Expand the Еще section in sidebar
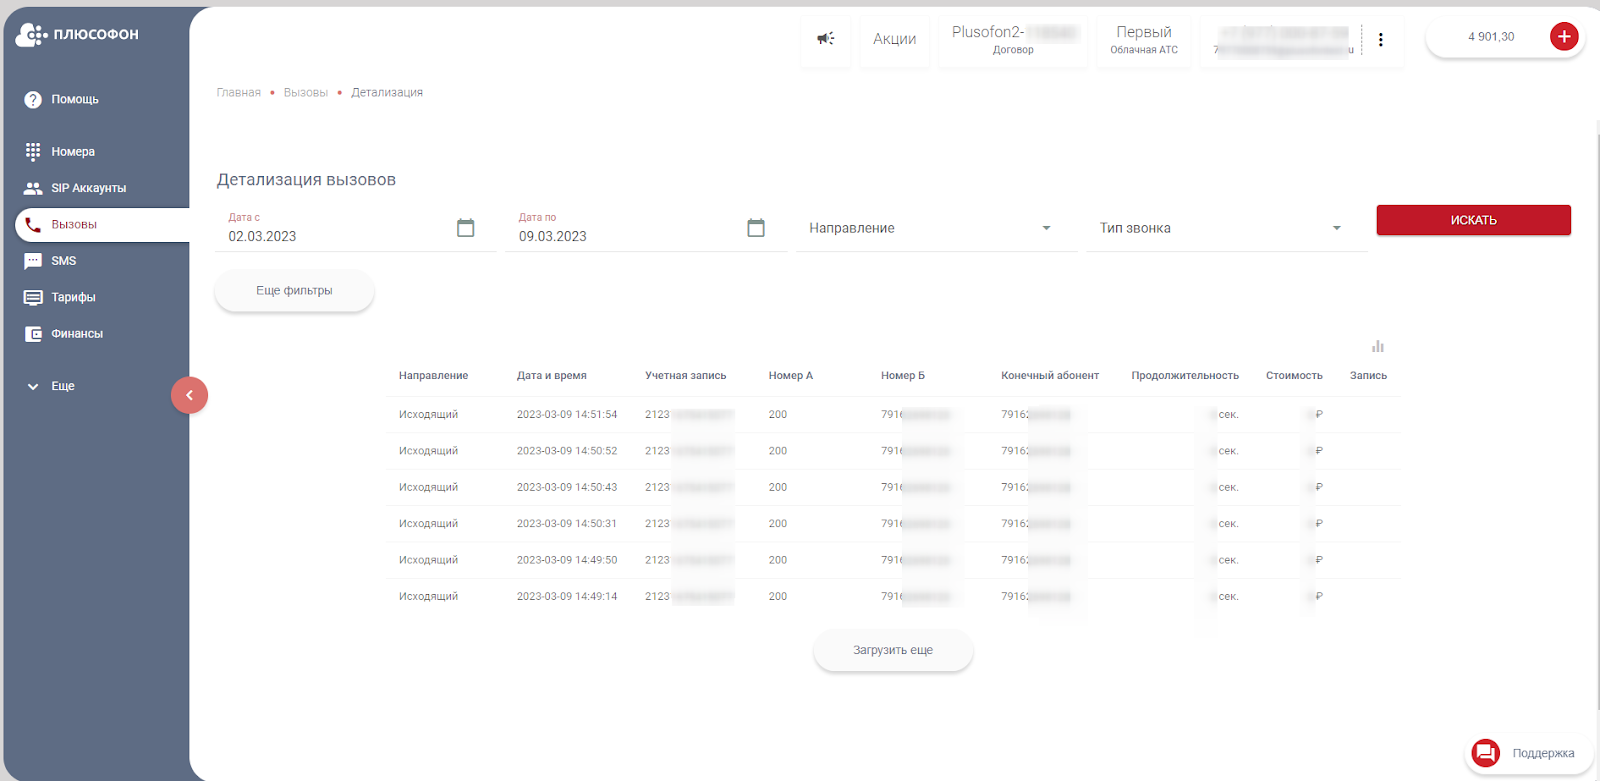The width and height of the screenshot is (1600, 781). pyautogui.click(x=62, y=386)
